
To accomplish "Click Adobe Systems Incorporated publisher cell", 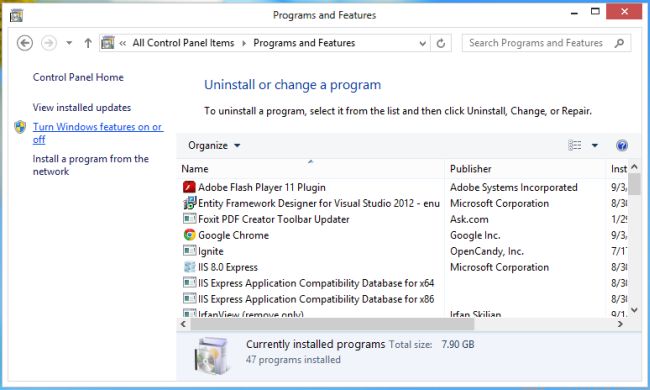I will click(514, 187).
